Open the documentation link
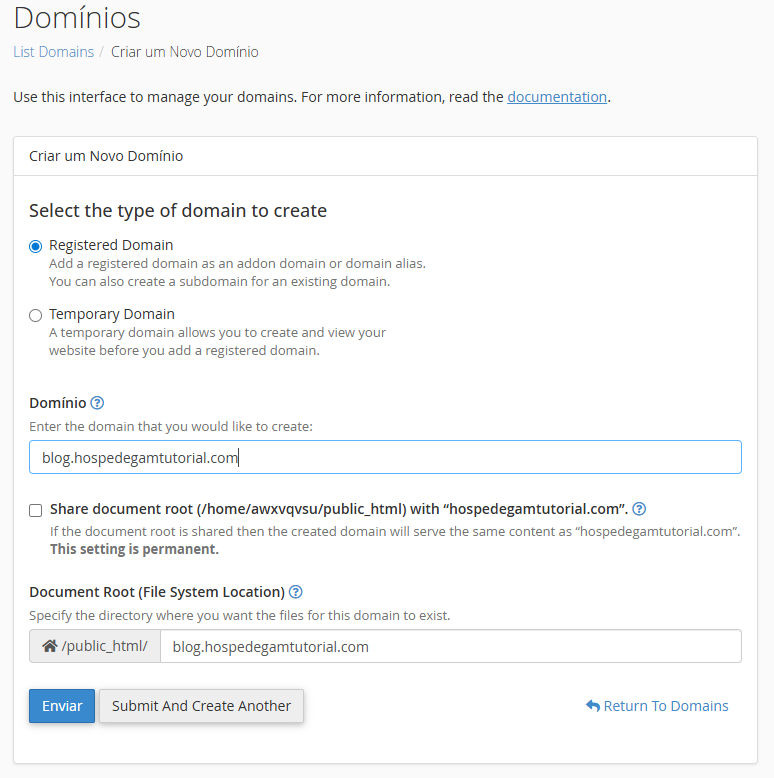 pos(557,97)
